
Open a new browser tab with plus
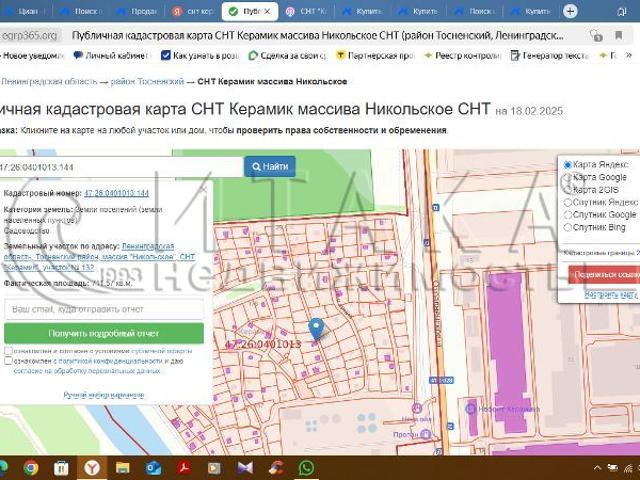[x=570, y=12]
